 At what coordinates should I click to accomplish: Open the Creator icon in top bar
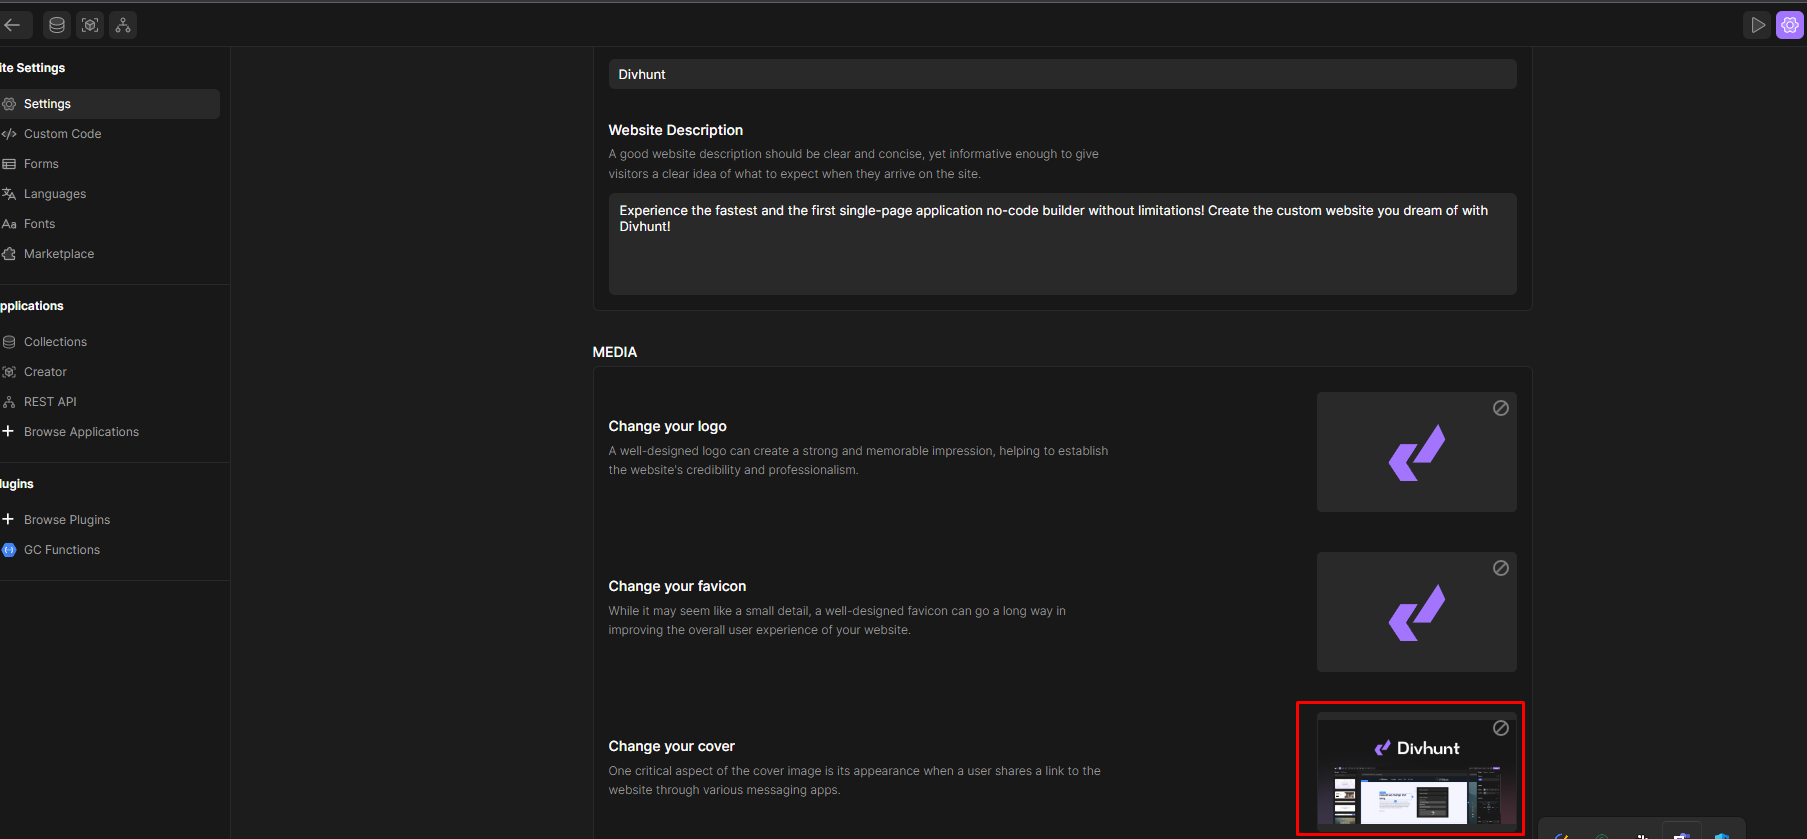(90, 25)
